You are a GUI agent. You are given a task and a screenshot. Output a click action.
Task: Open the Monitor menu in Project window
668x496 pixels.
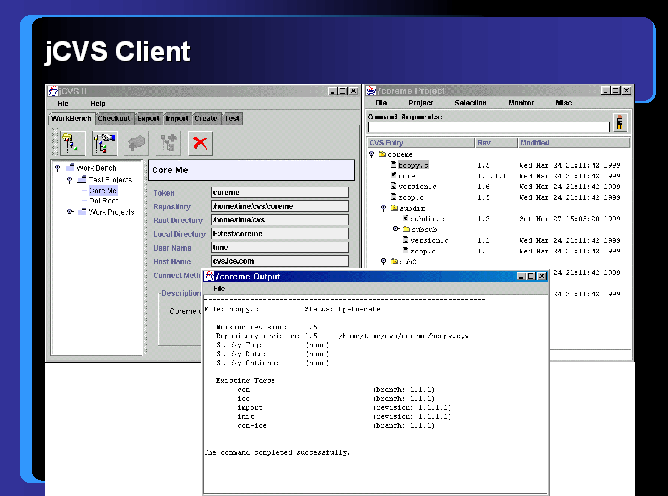click(521, 103)
